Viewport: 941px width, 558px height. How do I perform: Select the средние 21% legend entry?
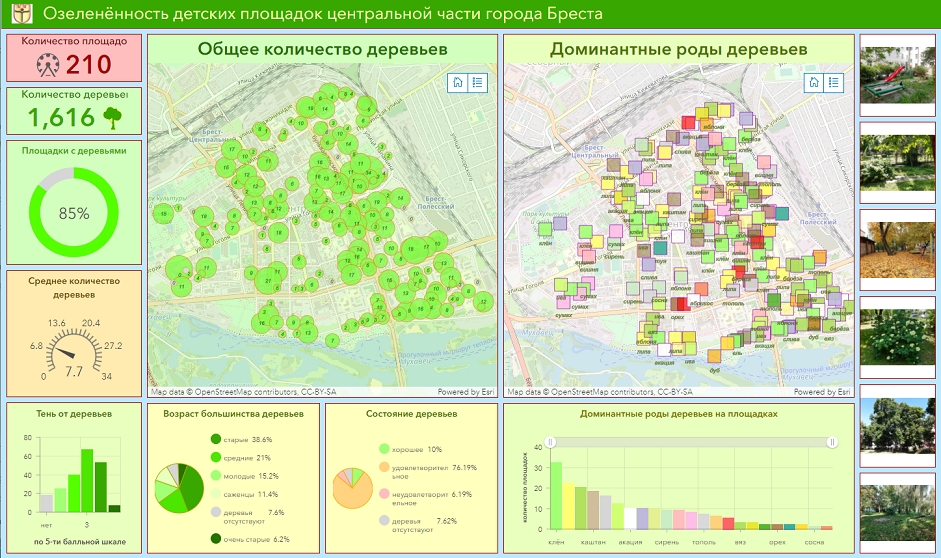241,457
